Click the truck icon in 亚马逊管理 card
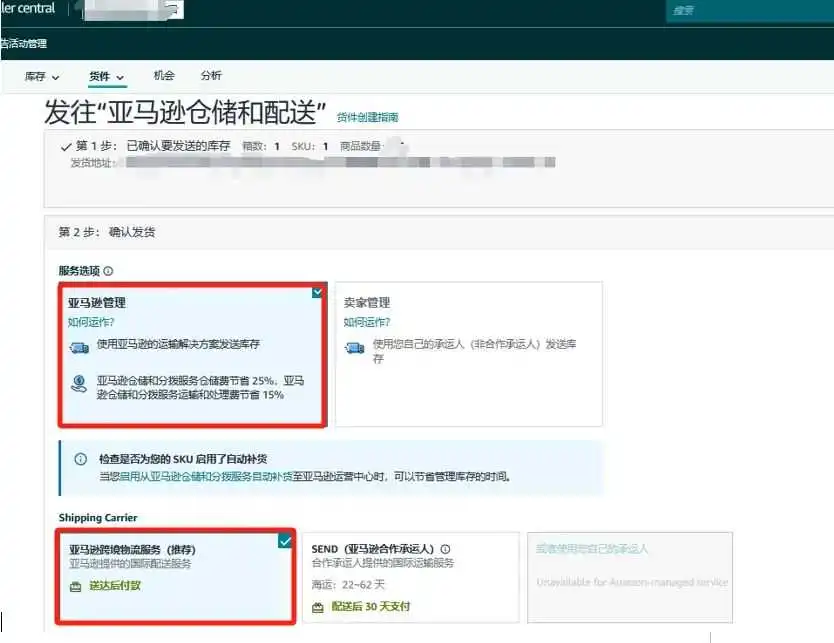 (x=79, y=348)
